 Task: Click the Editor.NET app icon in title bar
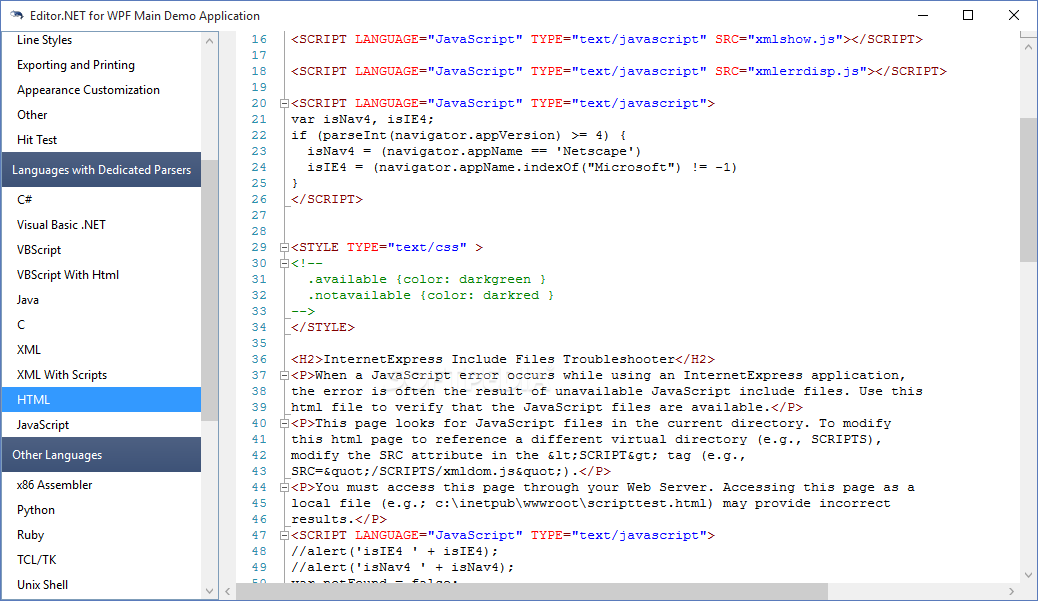16,15
